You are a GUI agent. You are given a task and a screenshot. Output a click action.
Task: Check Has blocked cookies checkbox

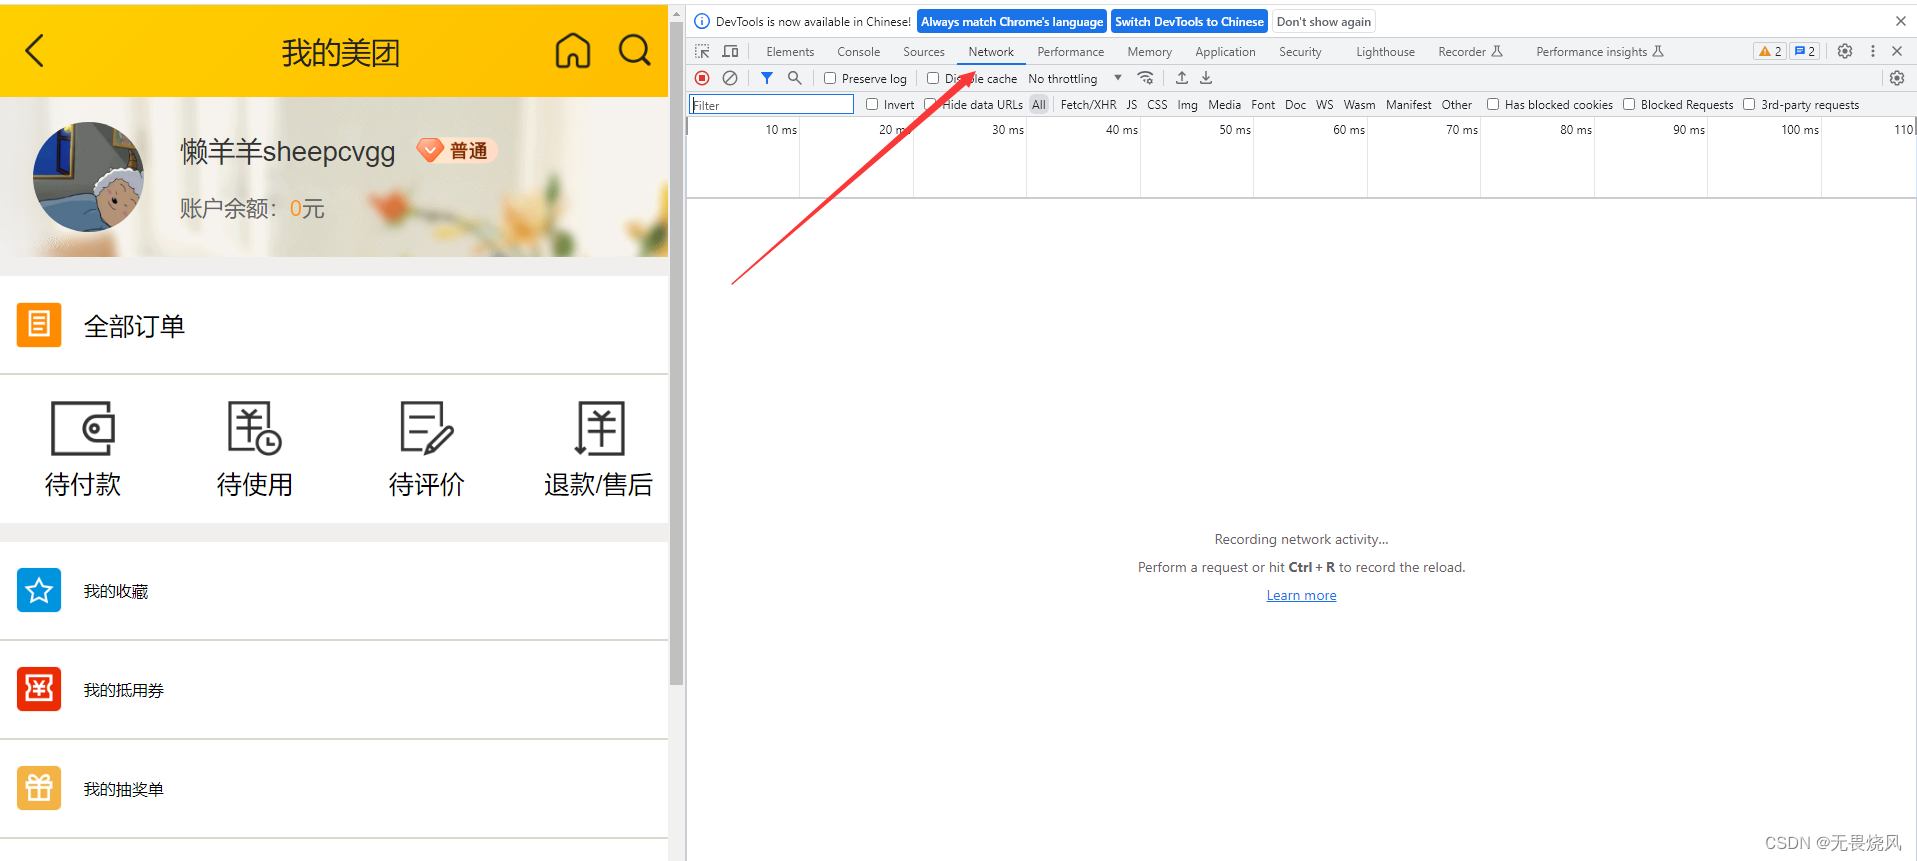tap(1493, 104)
